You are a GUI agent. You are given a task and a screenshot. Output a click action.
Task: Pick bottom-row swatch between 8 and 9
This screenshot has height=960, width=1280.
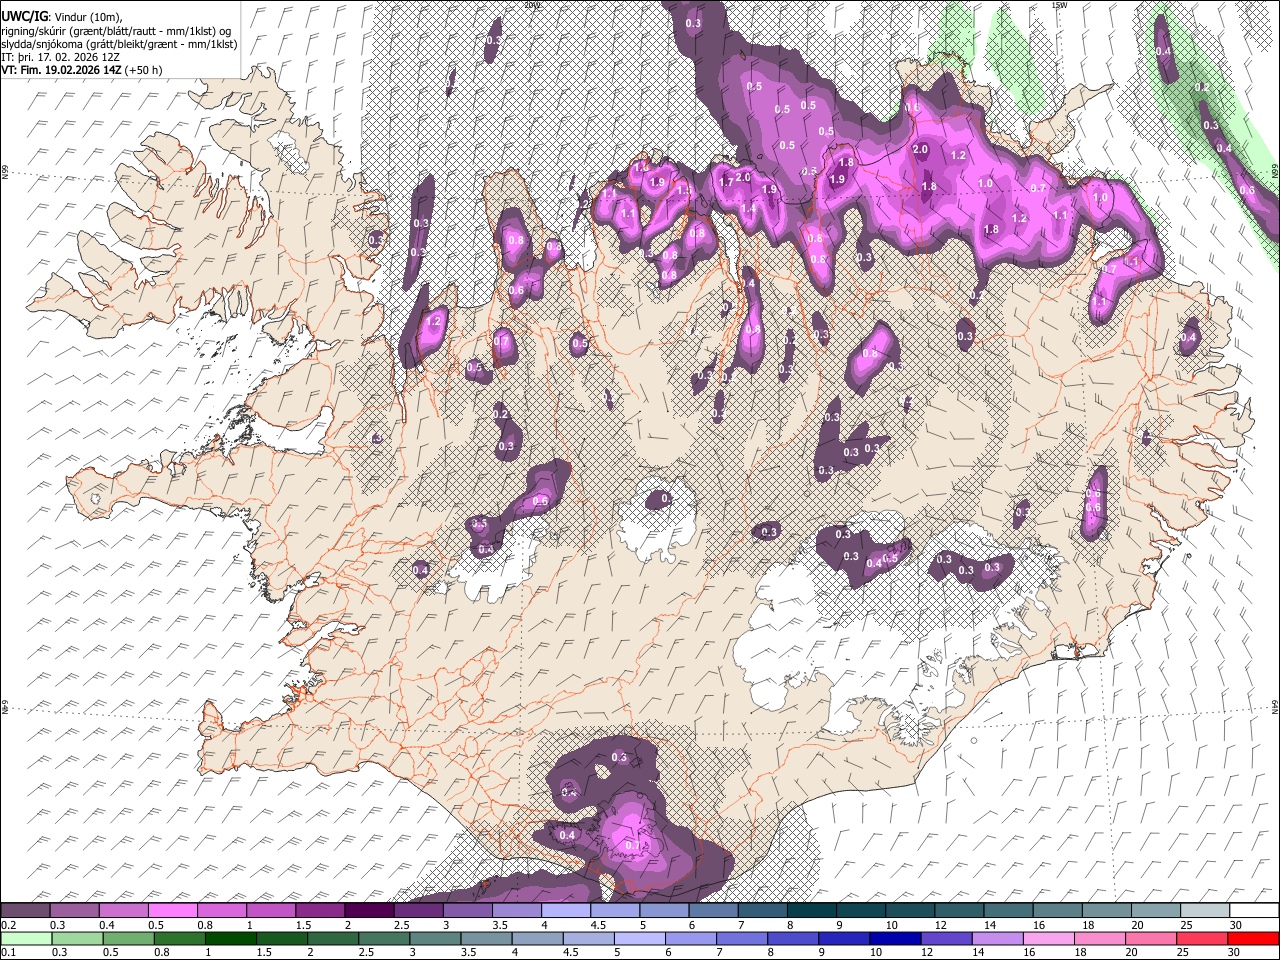(x=793, y=938)
